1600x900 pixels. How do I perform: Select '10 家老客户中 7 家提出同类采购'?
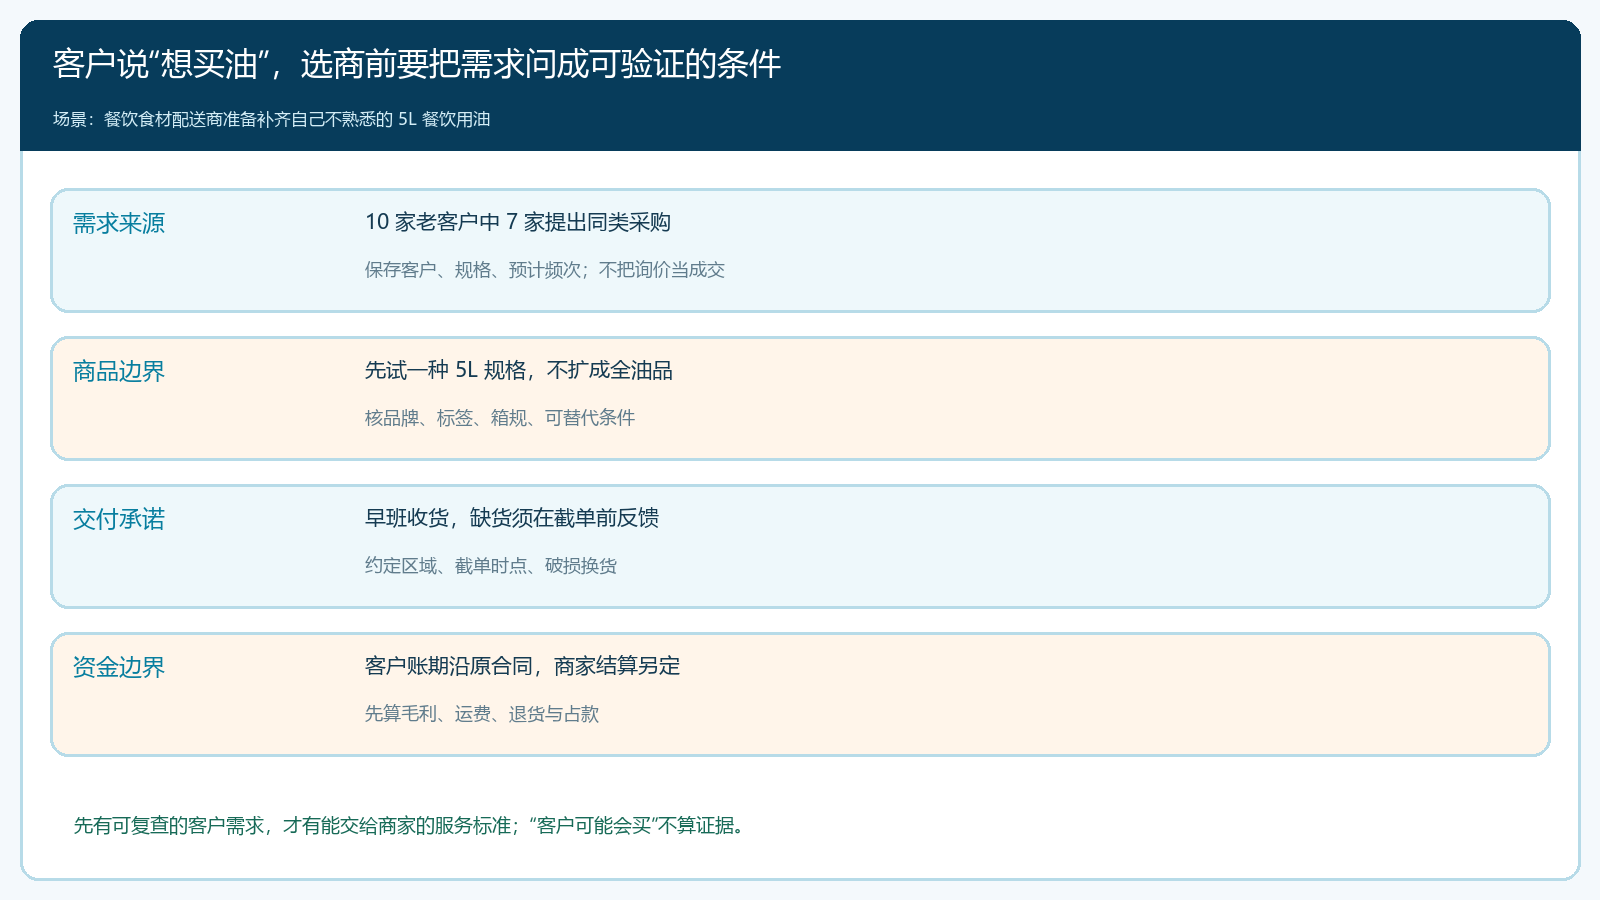click(518, 222)
